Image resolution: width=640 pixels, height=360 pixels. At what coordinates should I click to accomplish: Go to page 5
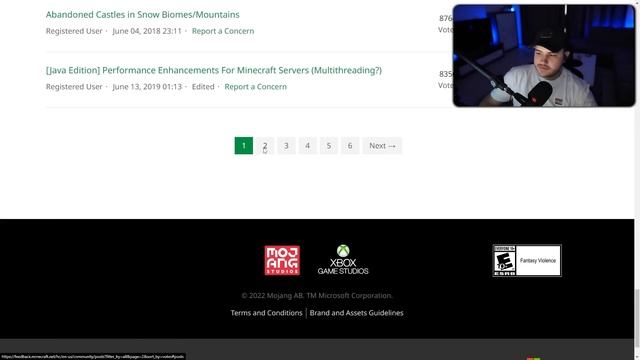point(329,146)
